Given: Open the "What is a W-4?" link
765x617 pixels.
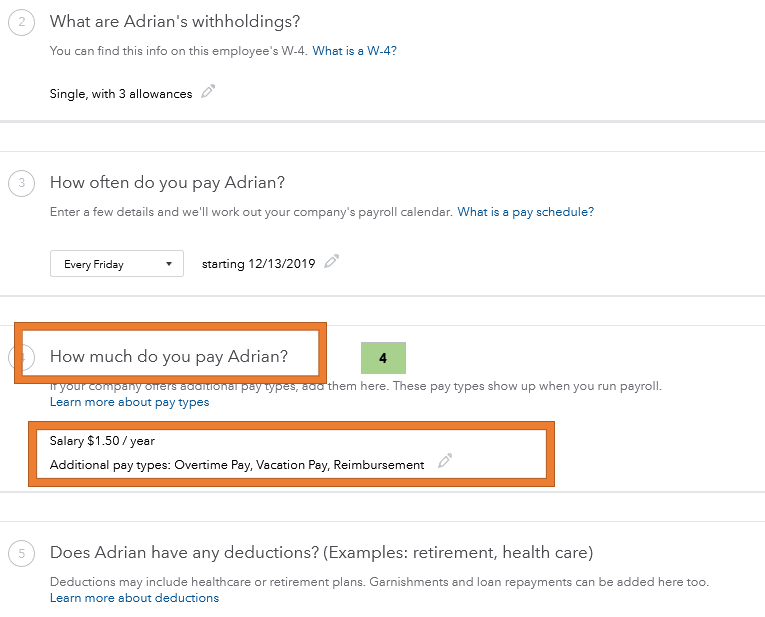Looking at the screenshot, I should point(354,51).
